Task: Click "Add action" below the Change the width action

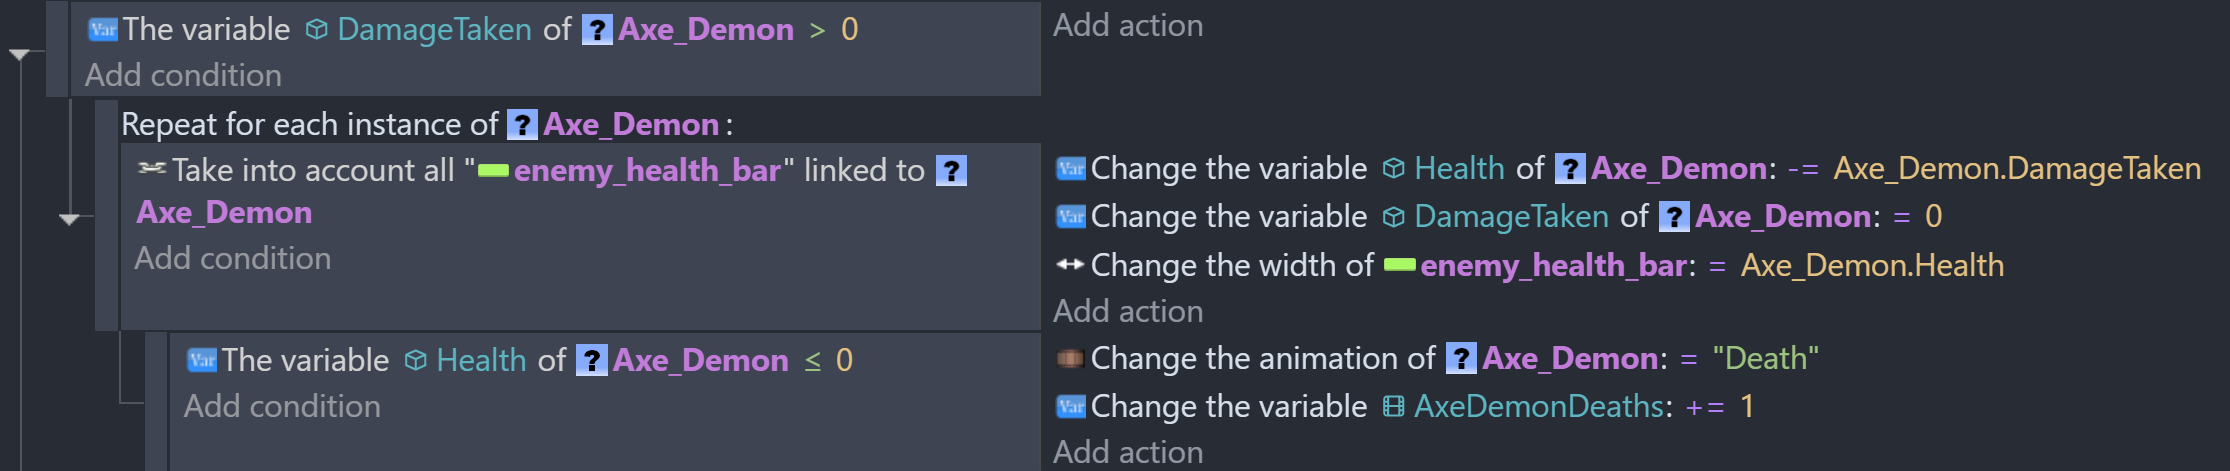Action: 1128,311
